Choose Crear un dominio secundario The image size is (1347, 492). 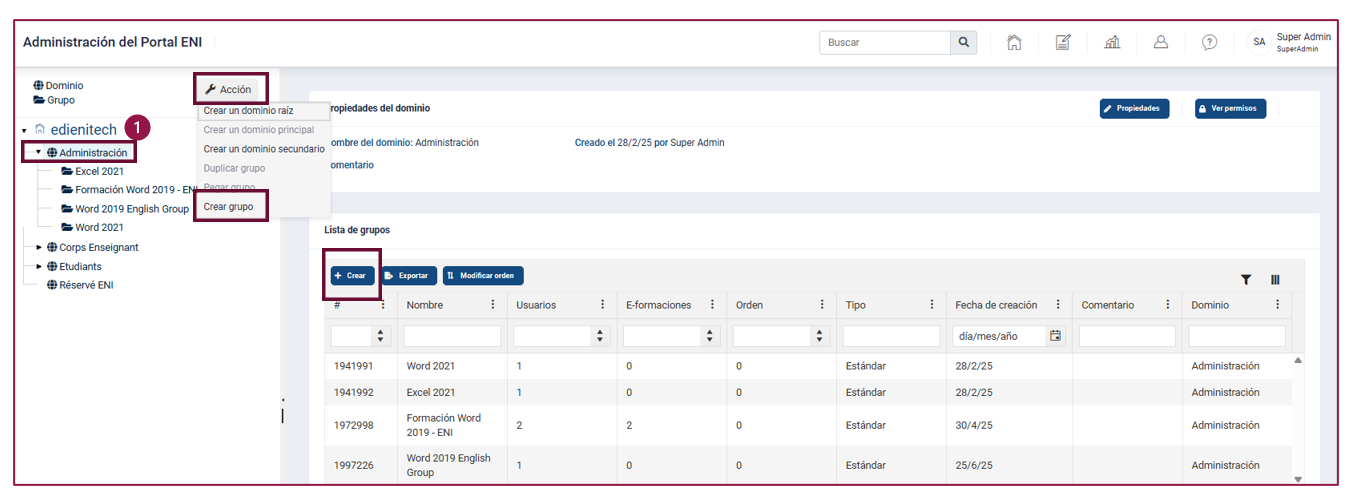pos(264,148)
